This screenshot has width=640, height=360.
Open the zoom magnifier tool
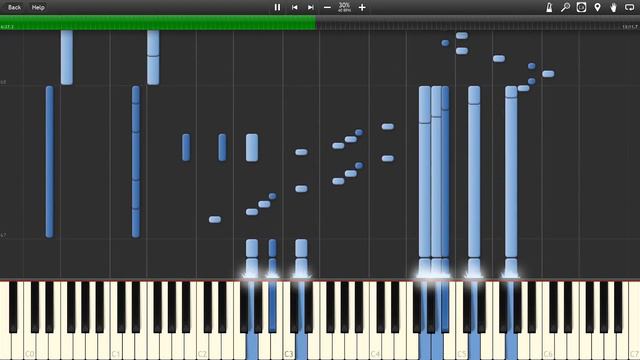(565, 7)
